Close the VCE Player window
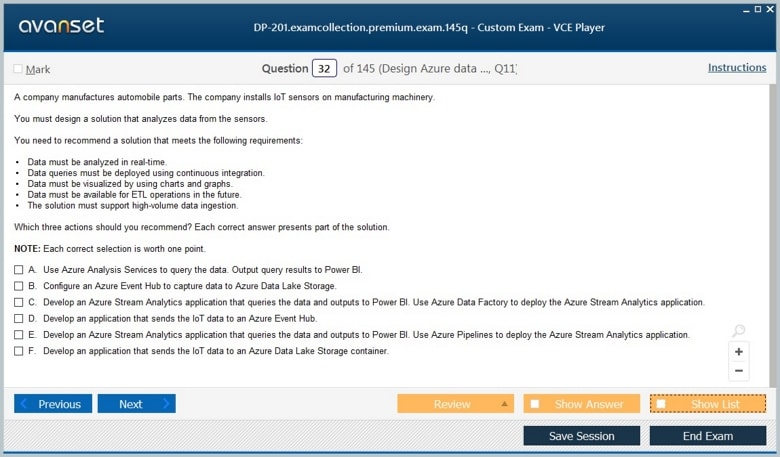Image resolution: width=780 pixels, height=457 pixels. pyautogui.click(x=770, y=9)
